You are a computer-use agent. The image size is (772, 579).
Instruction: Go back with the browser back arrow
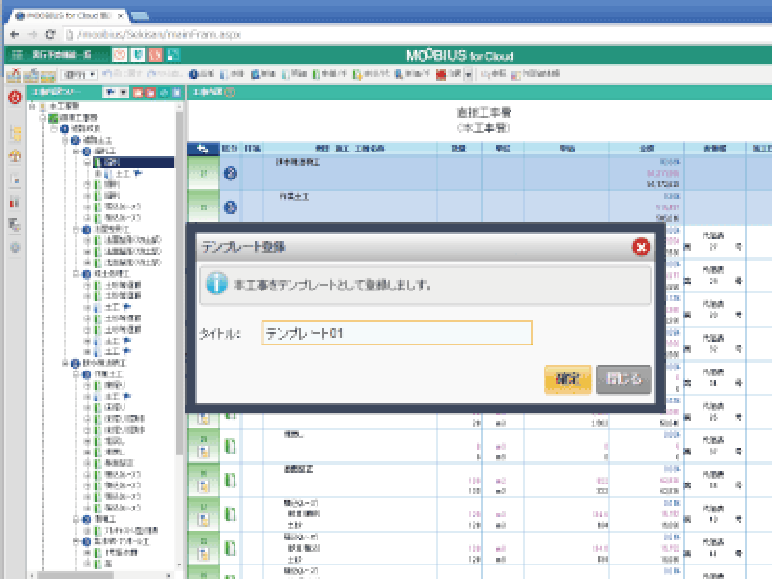[15, 34]
